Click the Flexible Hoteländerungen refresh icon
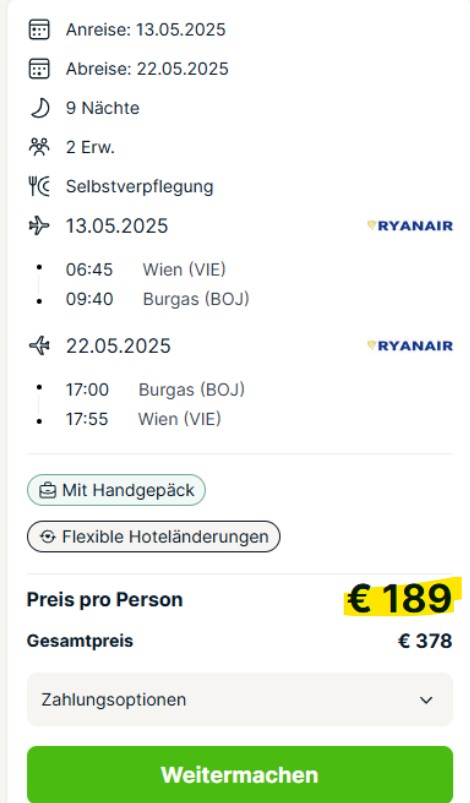The image size is (470, 803). click(x=48, y=537)
